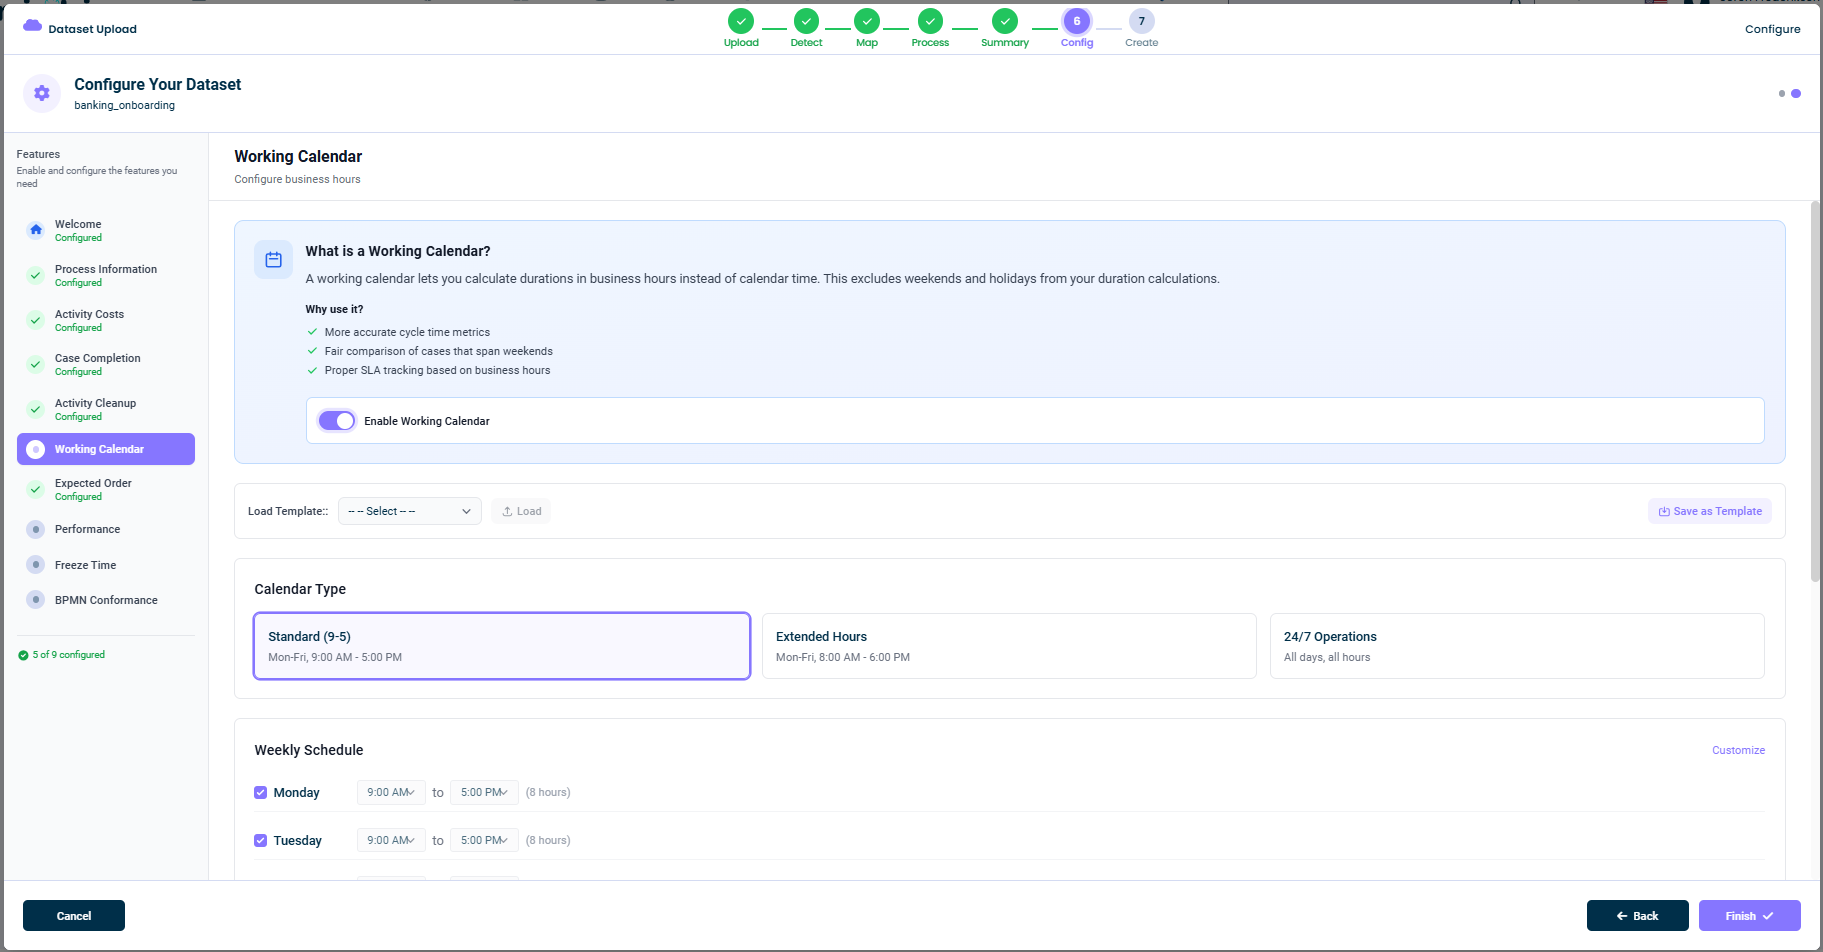Open Tuesday end time 5:00 PM dropdown
Screen dimensions: 1823x952
tap(484, 840)
